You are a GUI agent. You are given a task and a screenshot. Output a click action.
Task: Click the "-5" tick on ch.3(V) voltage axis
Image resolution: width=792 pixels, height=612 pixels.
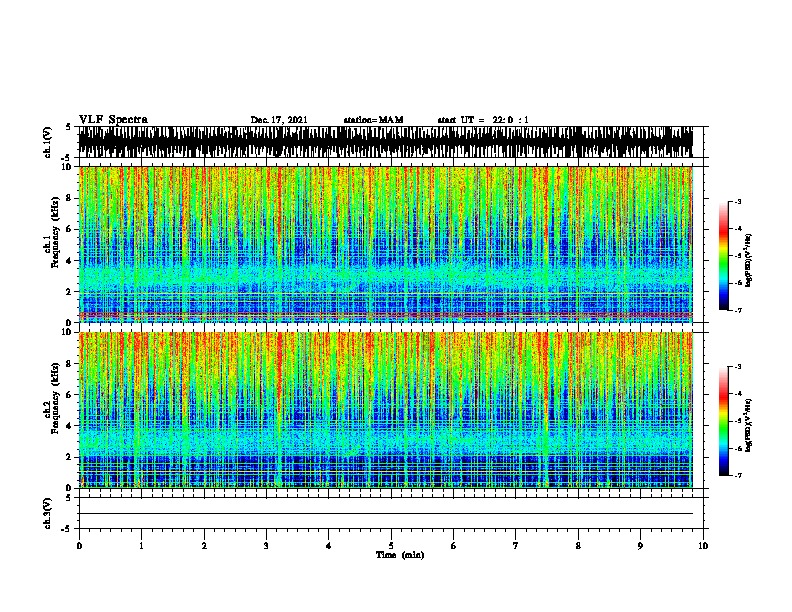(x=67, y=529)
